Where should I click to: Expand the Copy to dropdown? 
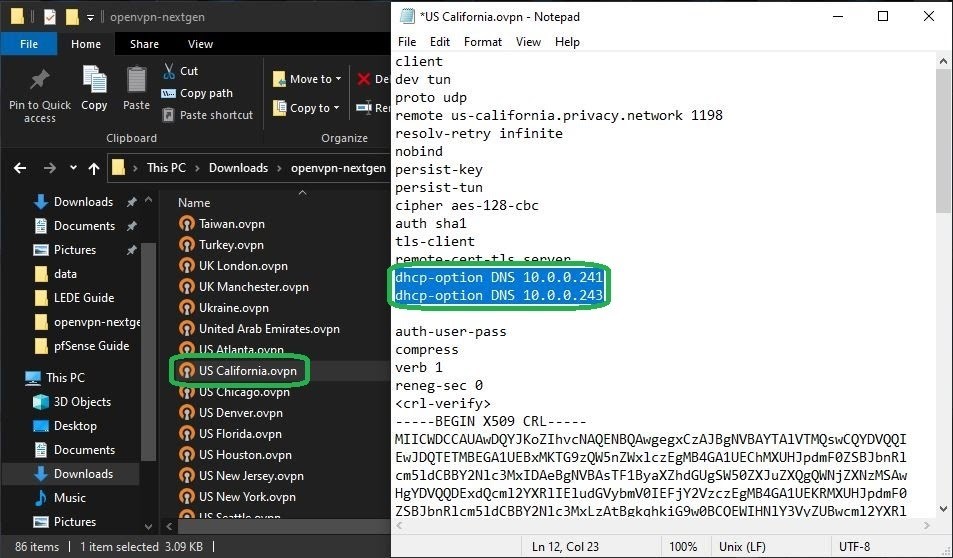[x=338, y=108]
